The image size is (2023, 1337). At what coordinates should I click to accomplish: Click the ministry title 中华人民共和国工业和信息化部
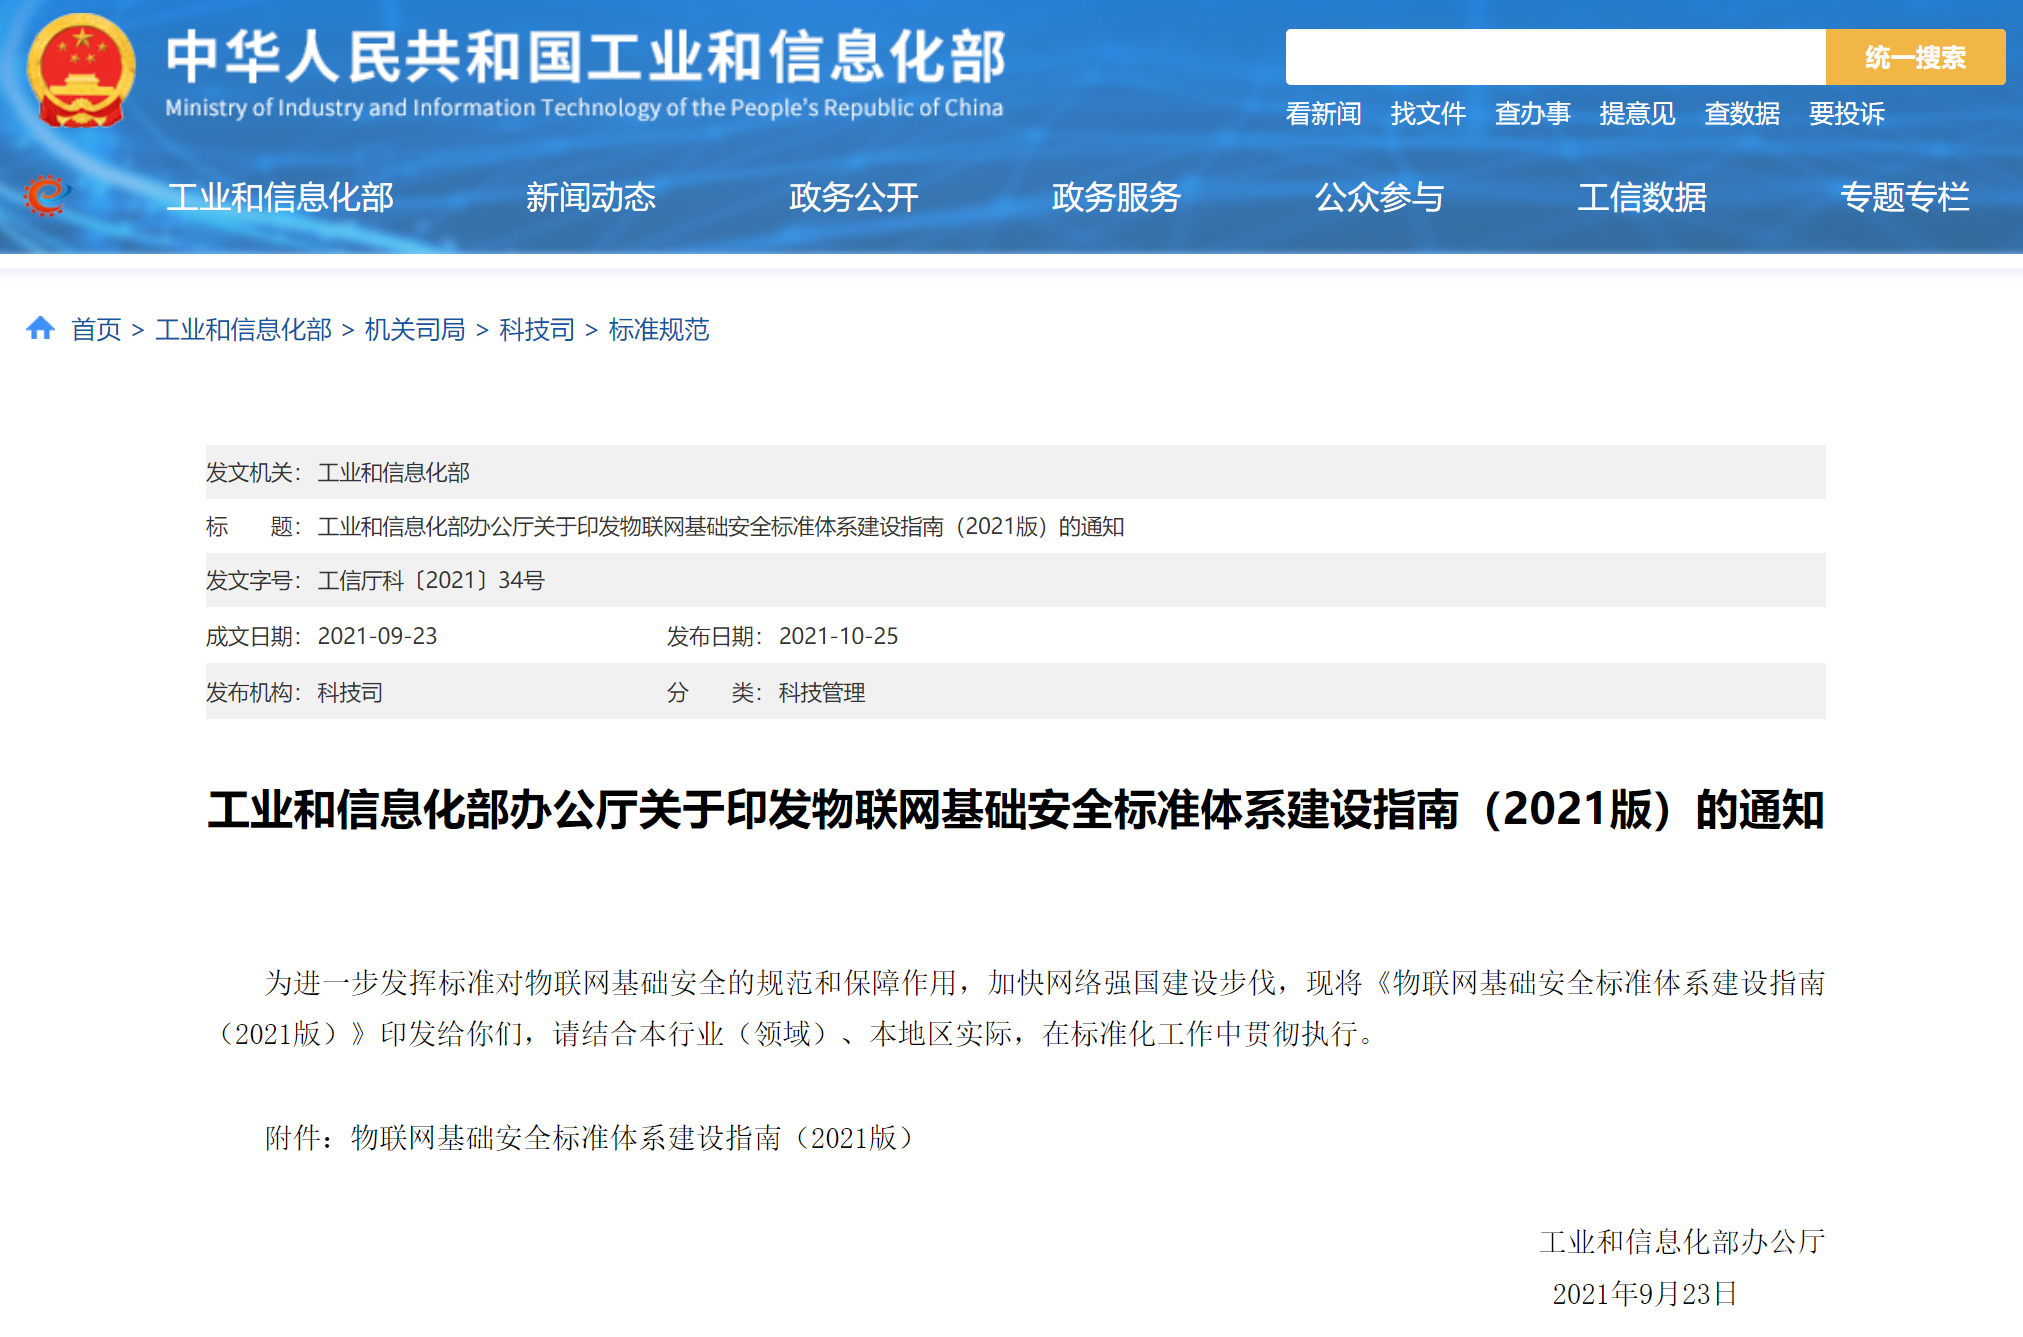tap(585, 56)
